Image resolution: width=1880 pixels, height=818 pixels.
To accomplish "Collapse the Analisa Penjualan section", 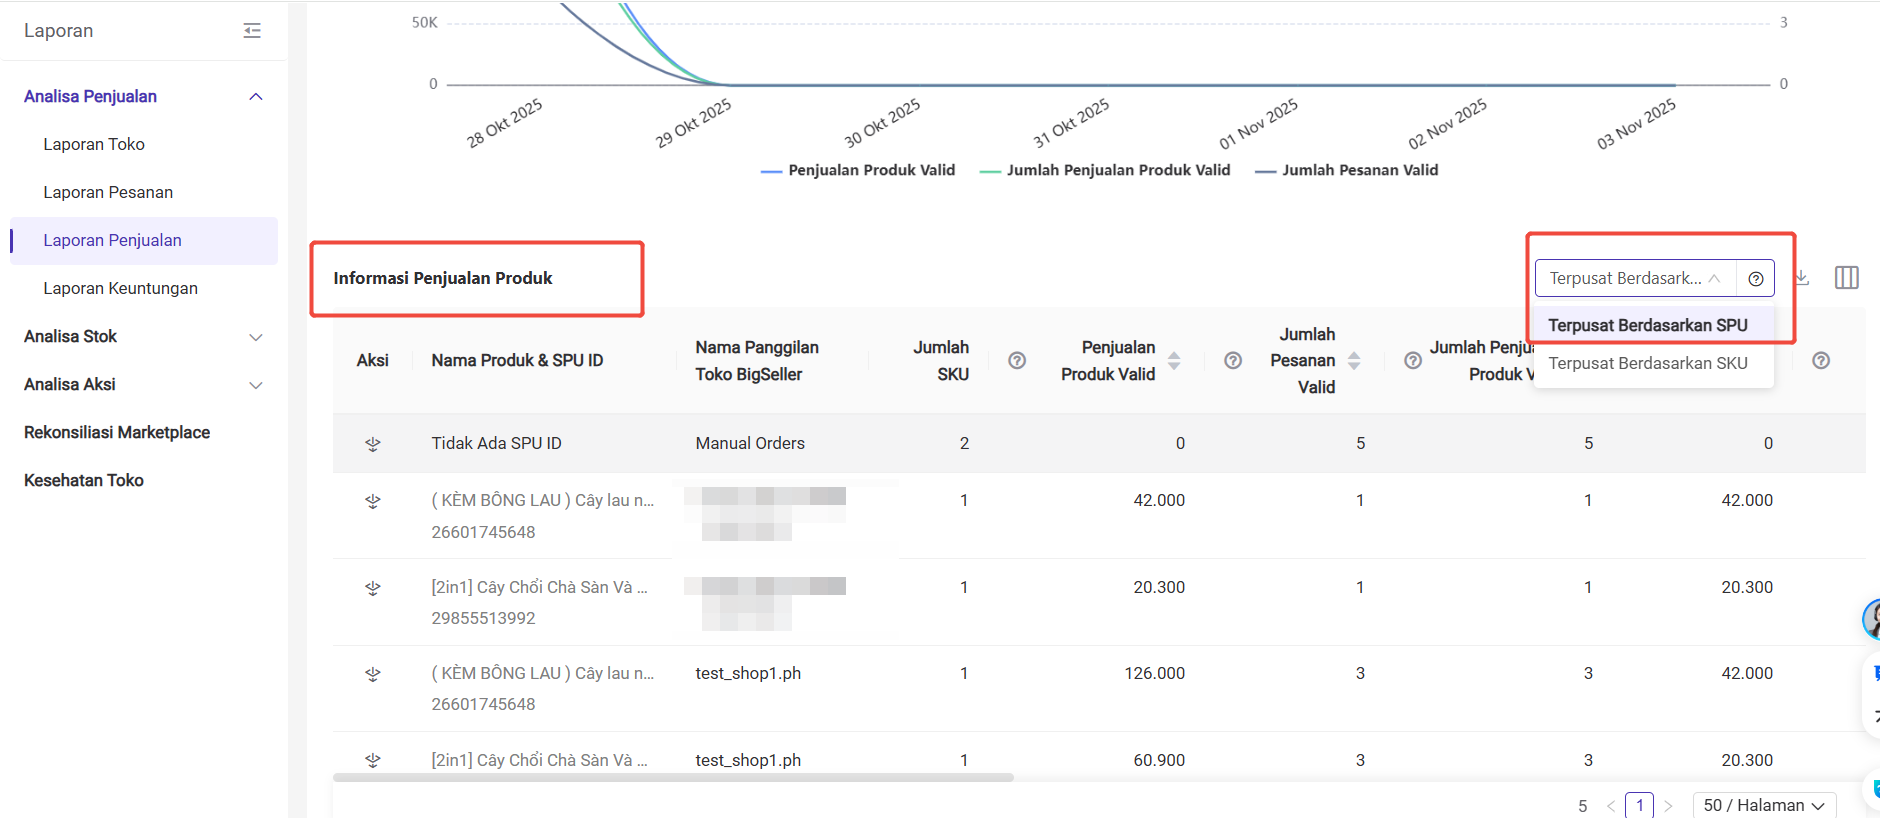I will click(x=256, y=97).
